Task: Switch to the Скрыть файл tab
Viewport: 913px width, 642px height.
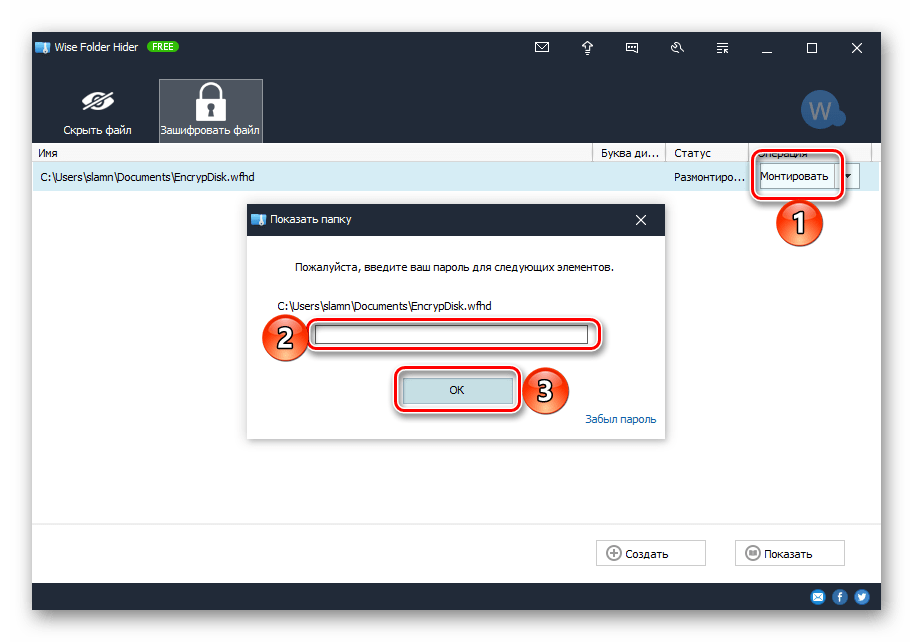Action: (98, 111)
